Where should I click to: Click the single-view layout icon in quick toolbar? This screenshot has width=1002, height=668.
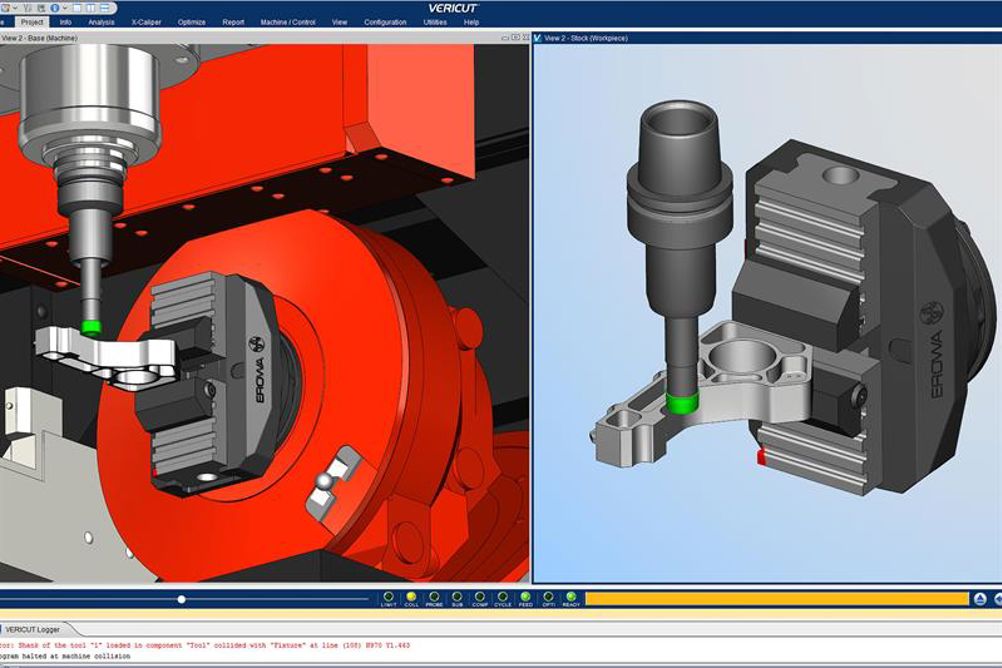click(76, 8)
